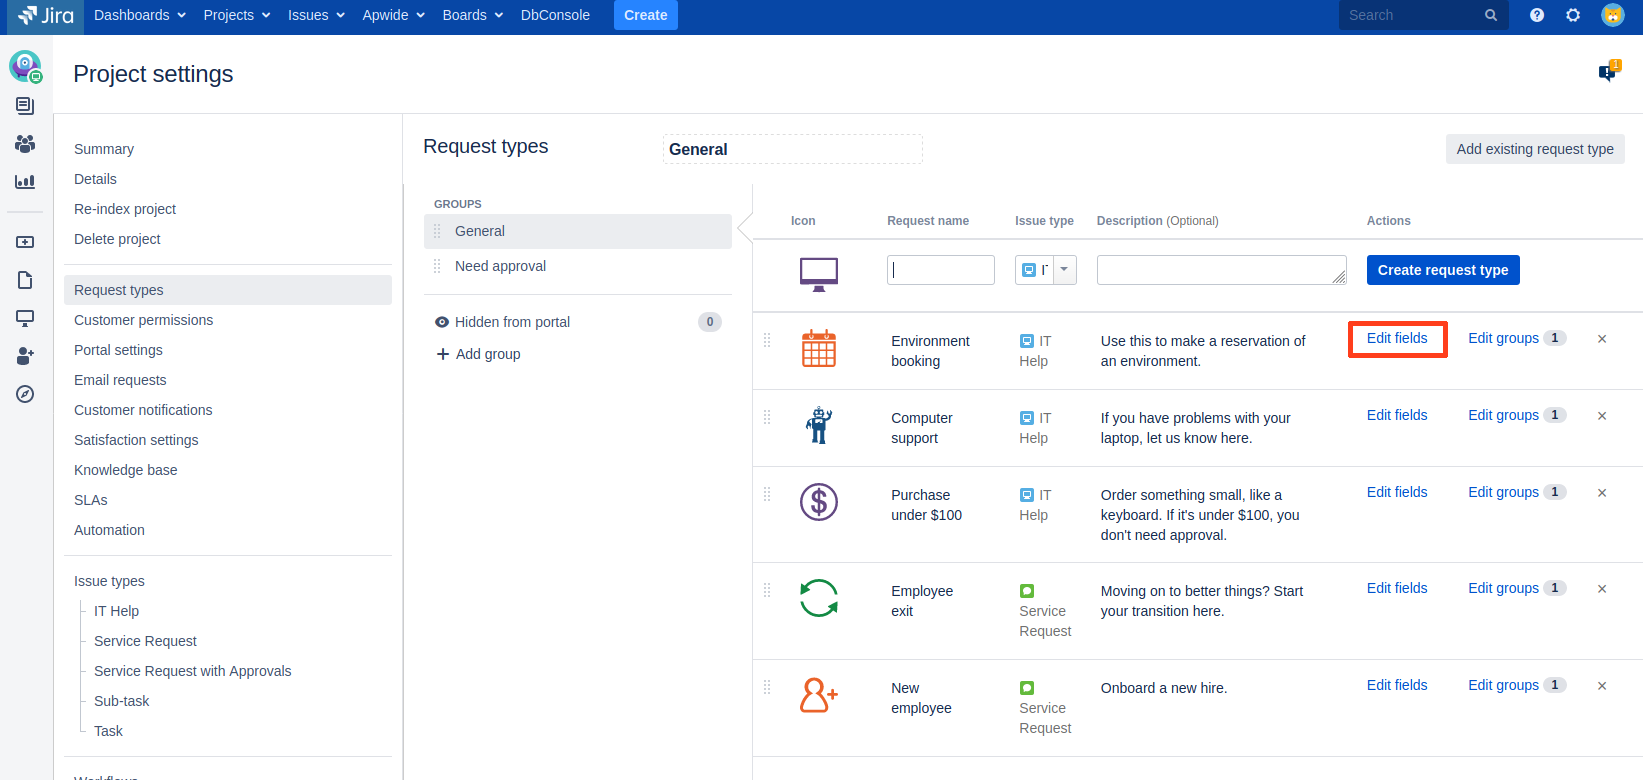
Task: Open the reports chart icon in sidebar
Action: pos(25,182)
